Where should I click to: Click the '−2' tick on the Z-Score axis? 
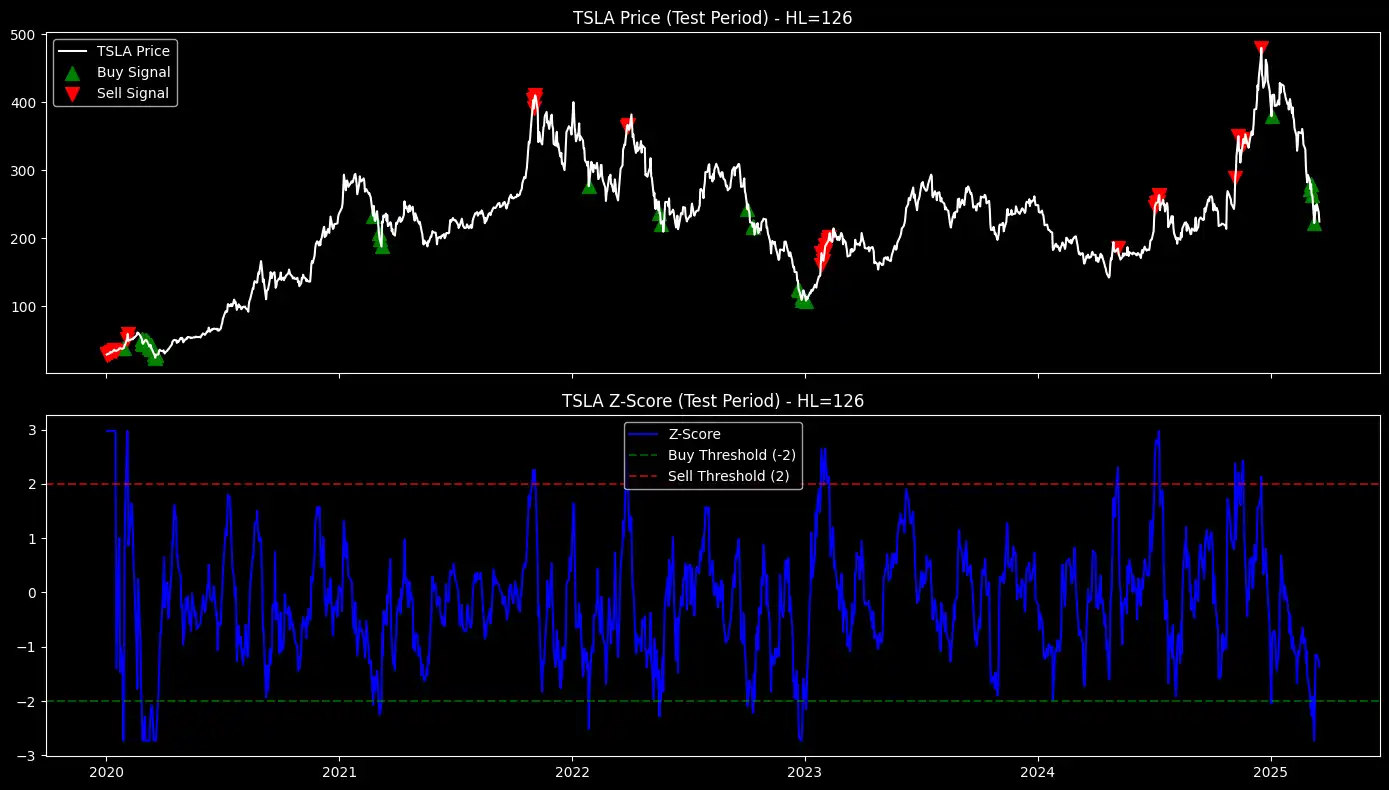(25, 702)
